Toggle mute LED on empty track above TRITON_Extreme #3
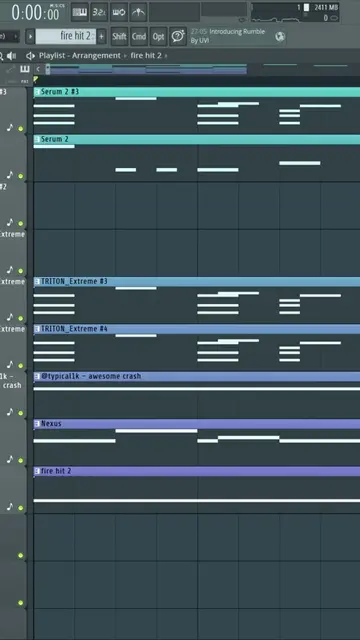Screen dimensions: 360x640 click(x=21, y=271)
